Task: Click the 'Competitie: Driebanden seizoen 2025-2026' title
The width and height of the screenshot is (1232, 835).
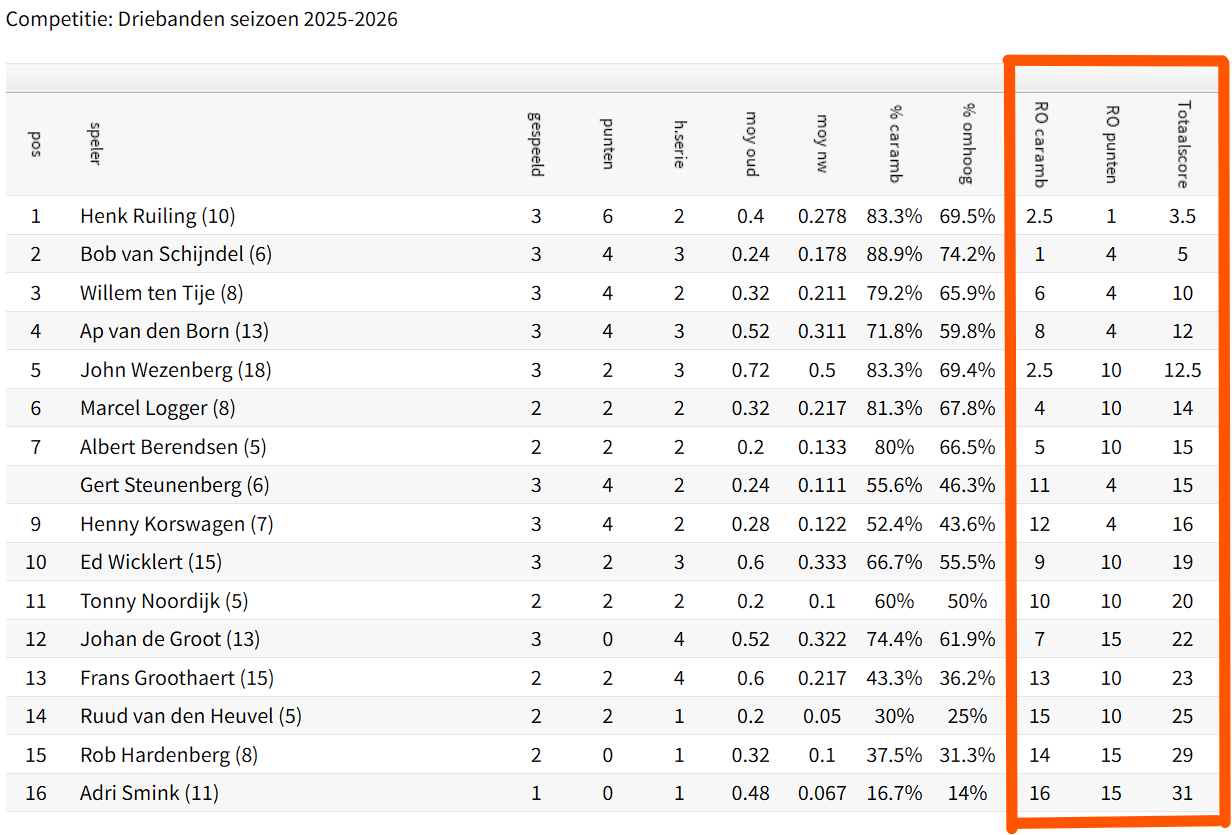Action: (202, 19)
